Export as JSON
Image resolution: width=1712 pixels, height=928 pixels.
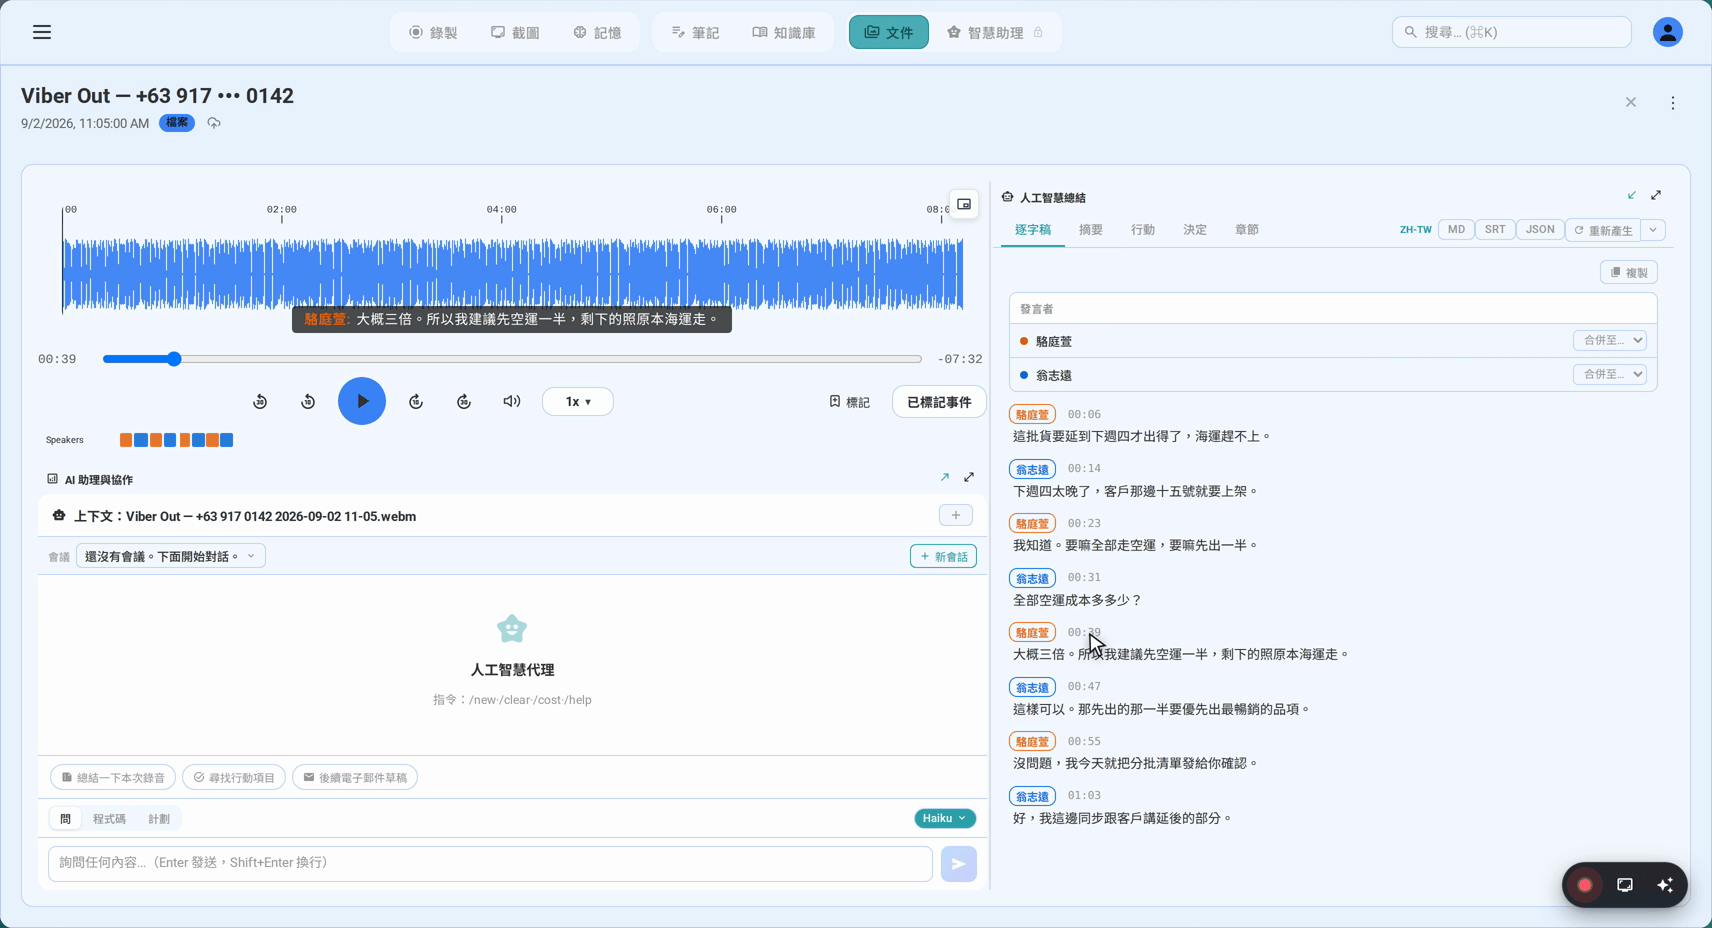1540,230
